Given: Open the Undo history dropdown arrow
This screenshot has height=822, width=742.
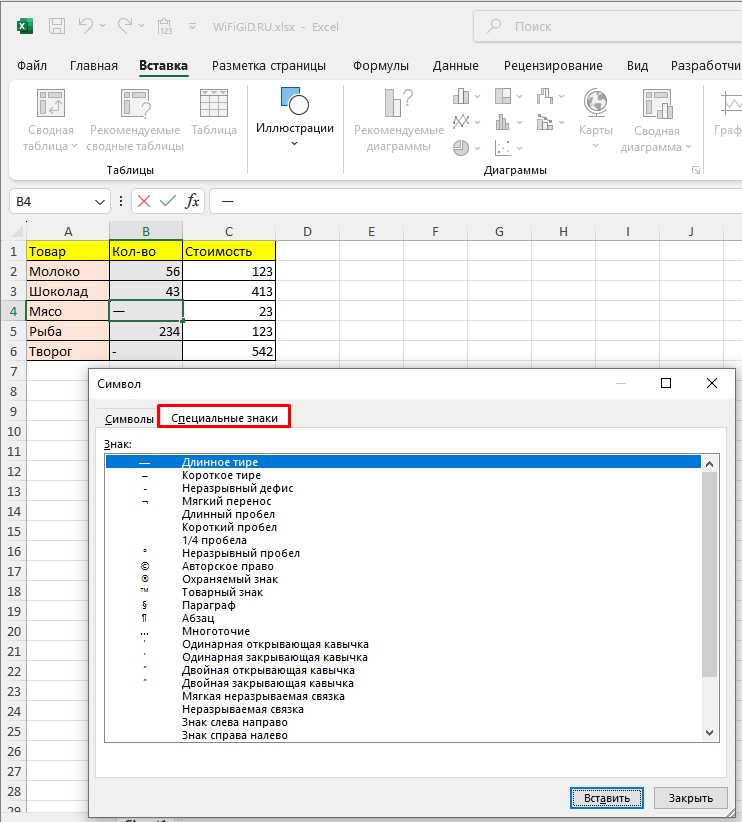Looking at the screenshot, I should pyautogui.click(x=102, y=26).
